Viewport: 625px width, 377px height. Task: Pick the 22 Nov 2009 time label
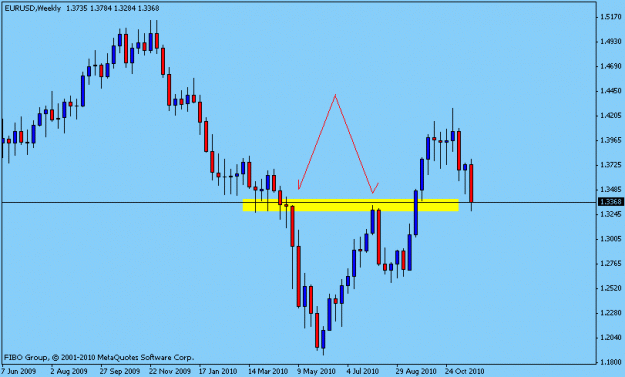pos(170,371)
